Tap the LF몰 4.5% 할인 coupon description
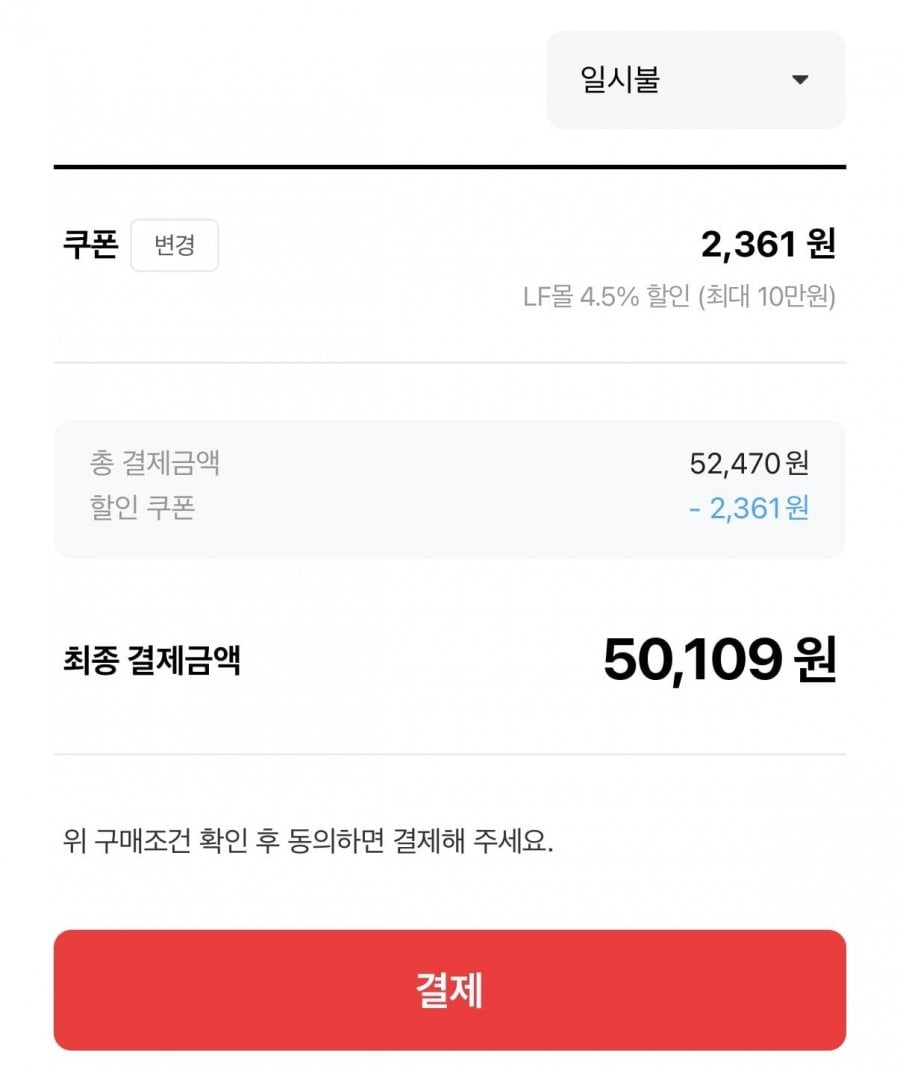900x1070 pixels. pyautogui.click(x=606, y=297)
